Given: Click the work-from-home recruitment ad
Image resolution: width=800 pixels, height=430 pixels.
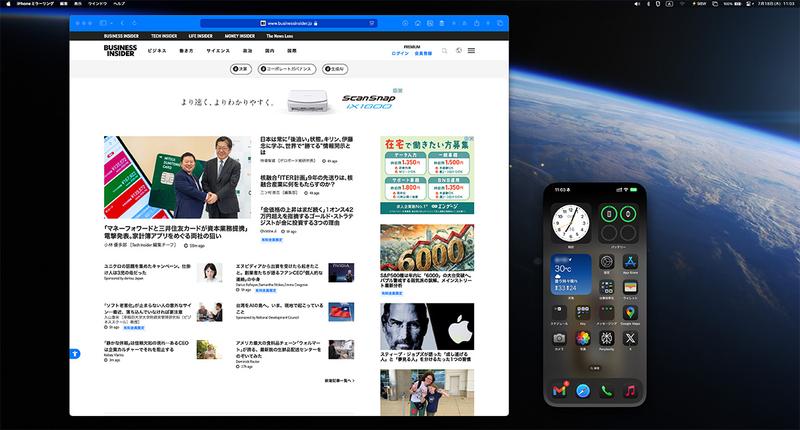Looking at the screenshot, I should (x=427, y=175).
